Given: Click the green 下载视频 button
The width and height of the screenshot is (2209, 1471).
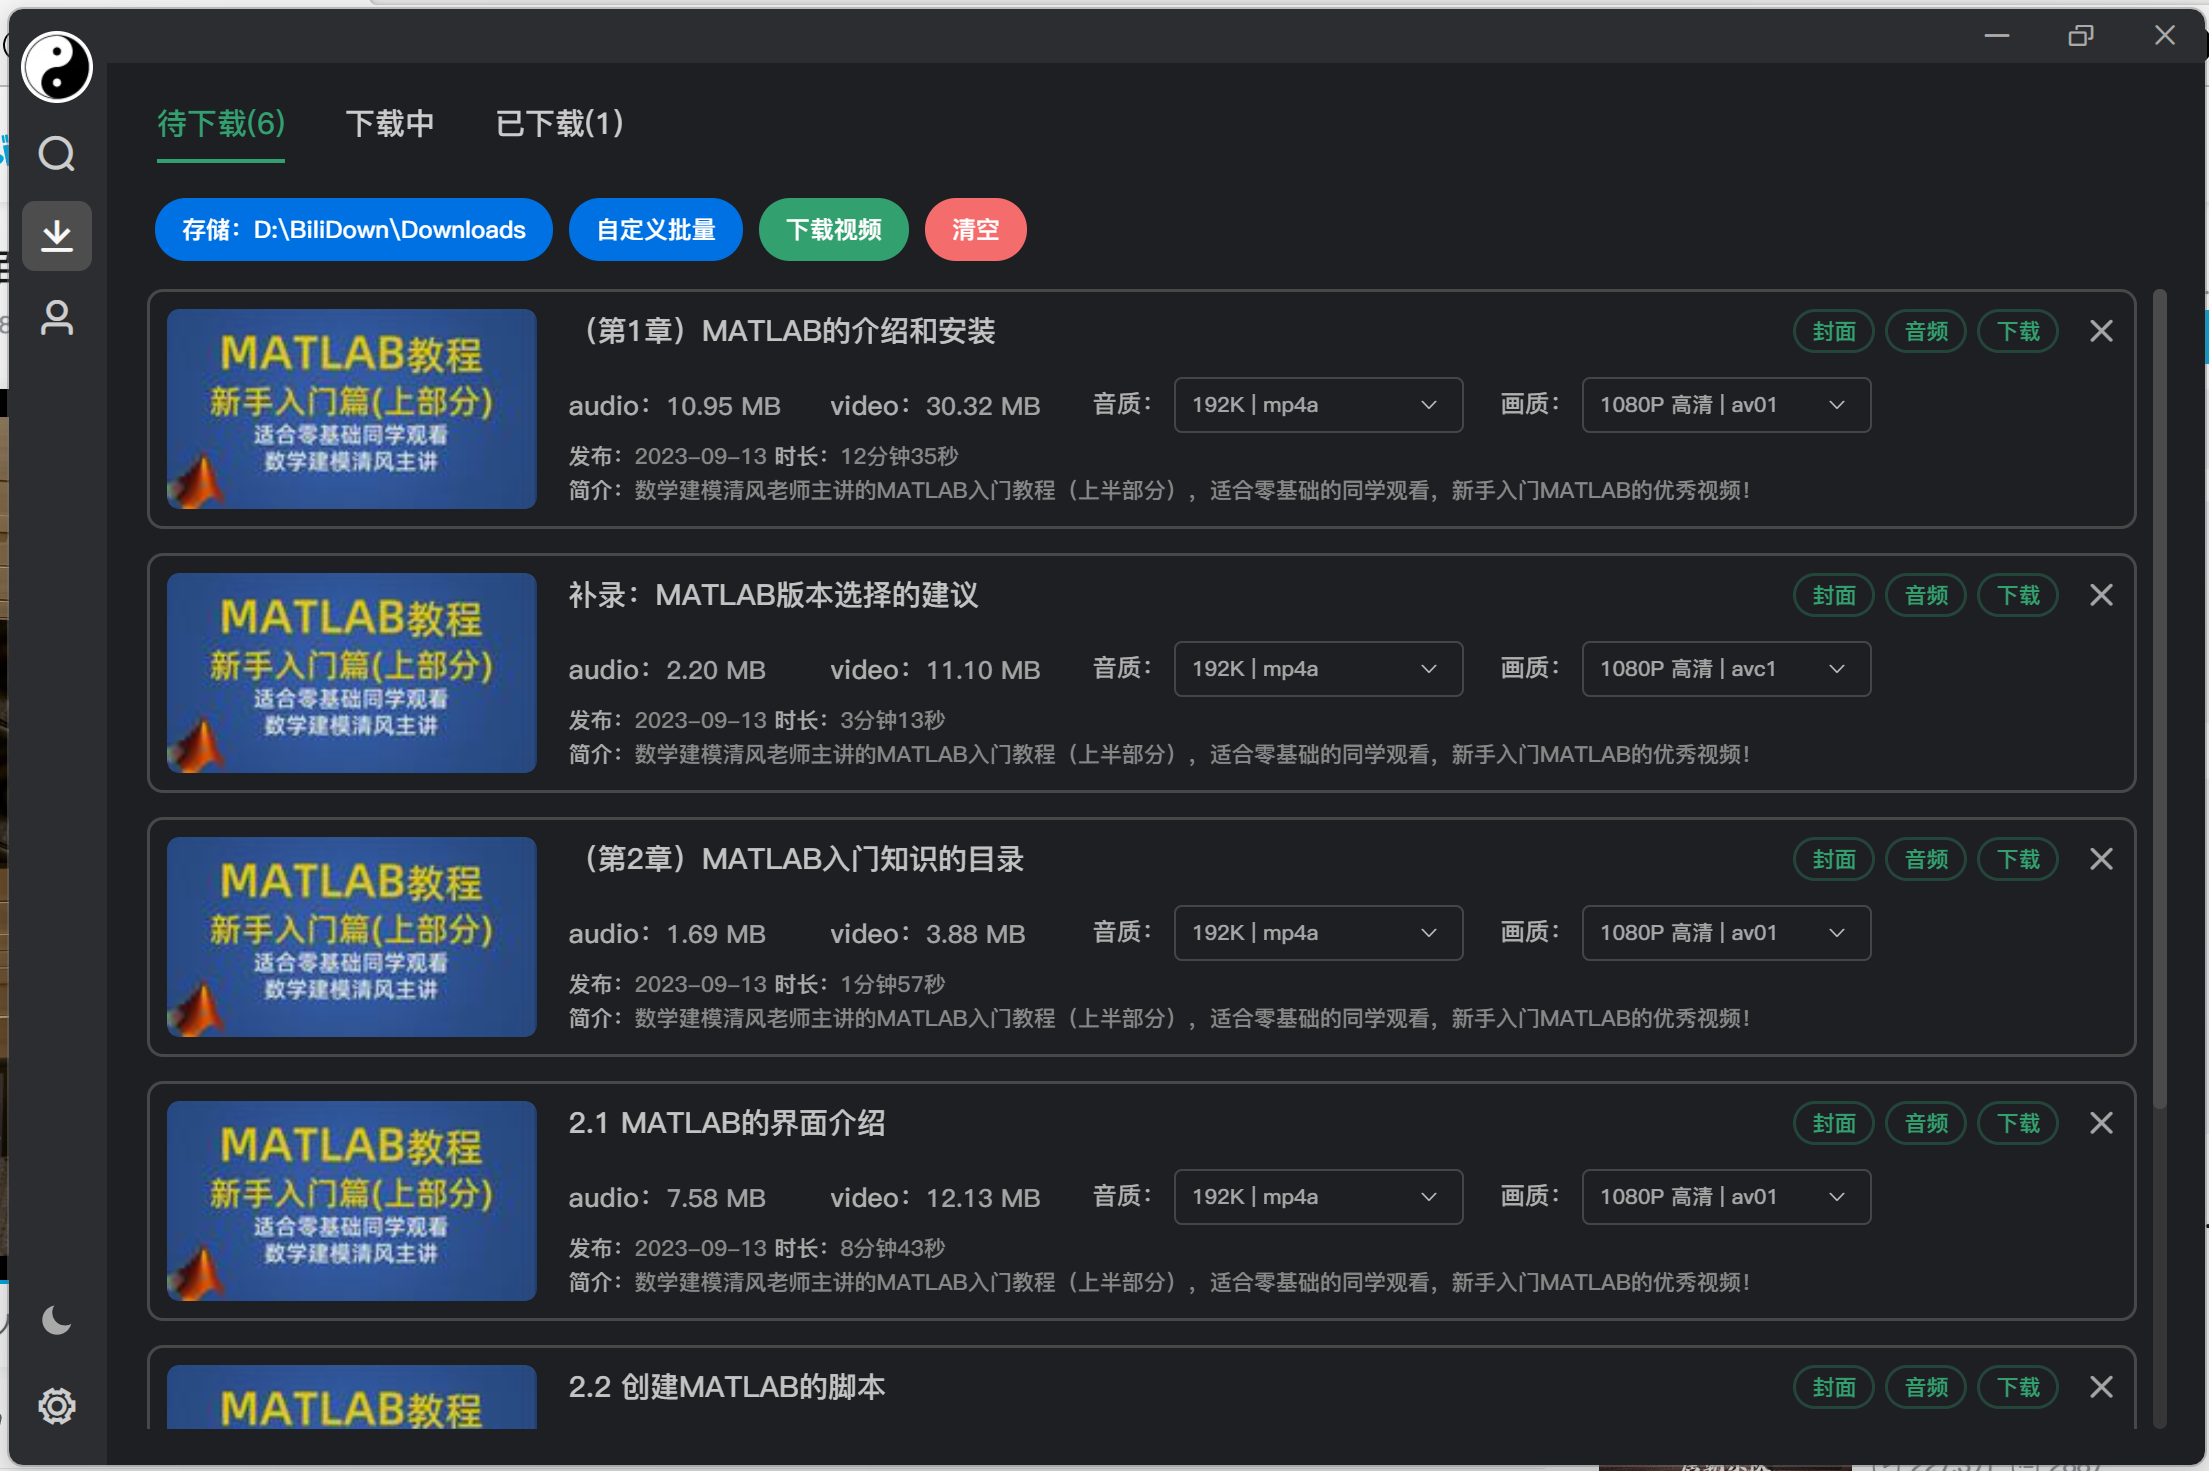Looking at the screenshot, I should (x=833, y=229).
